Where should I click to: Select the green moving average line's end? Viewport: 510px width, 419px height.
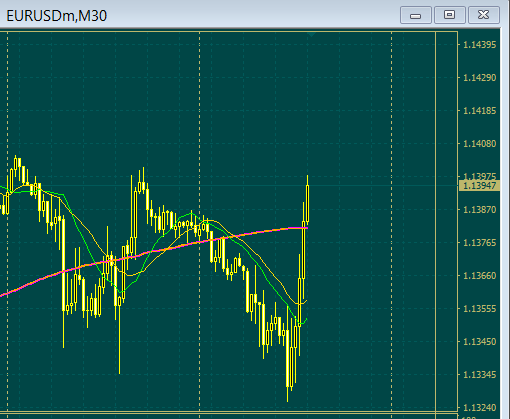point(305,320)
